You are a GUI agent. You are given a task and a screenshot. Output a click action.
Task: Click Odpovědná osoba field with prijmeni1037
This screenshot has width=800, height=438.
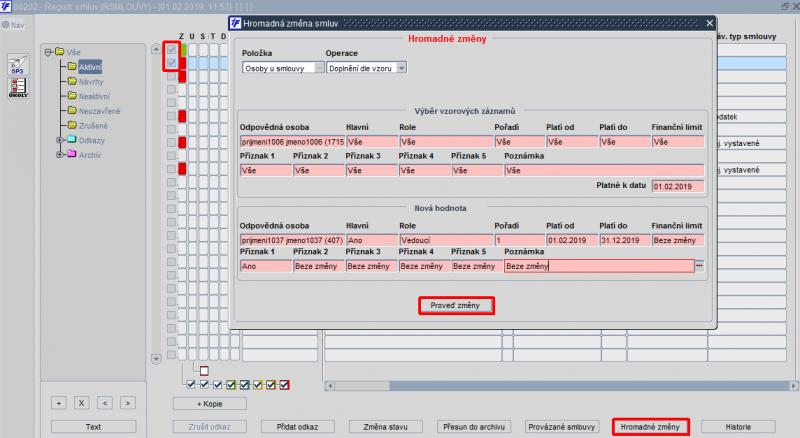[x=292, y=240]
